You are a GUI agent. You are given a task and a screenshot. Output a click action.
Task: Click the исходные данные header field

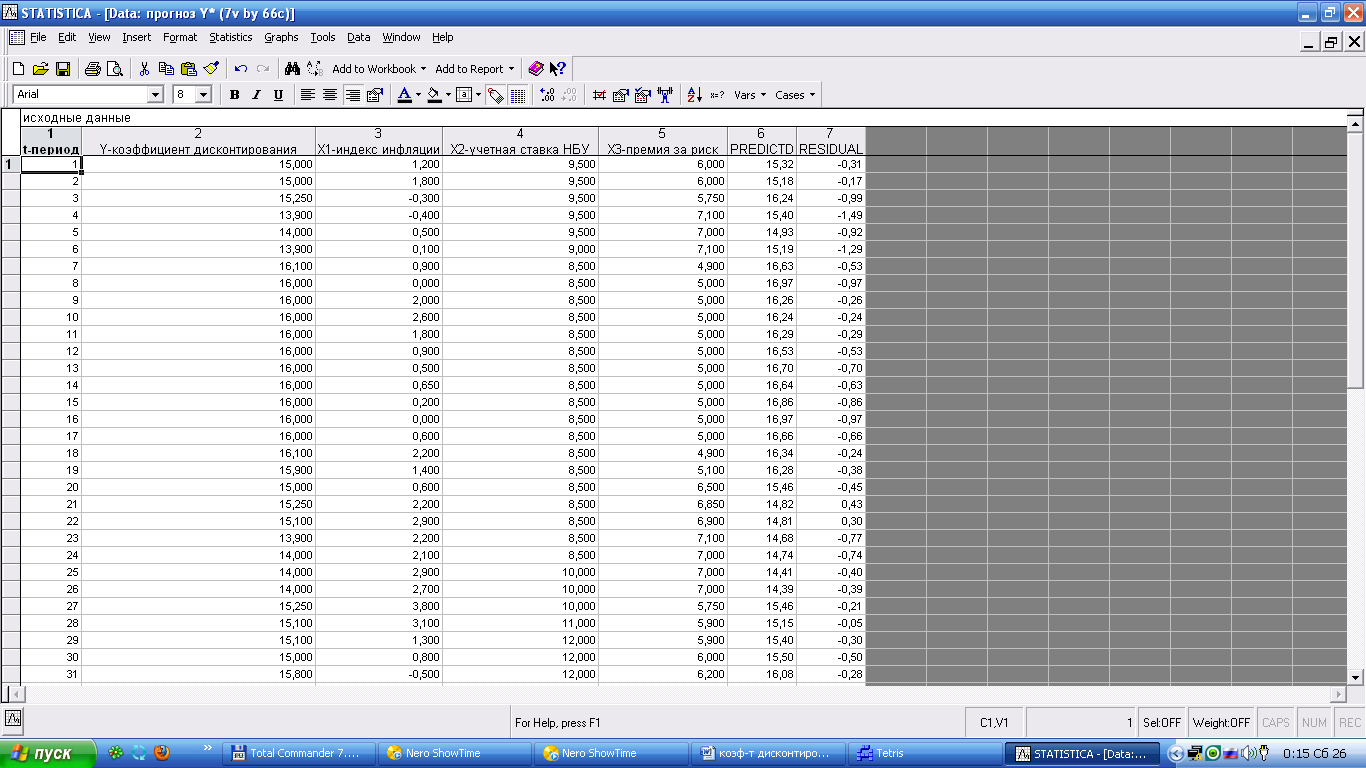683,118
